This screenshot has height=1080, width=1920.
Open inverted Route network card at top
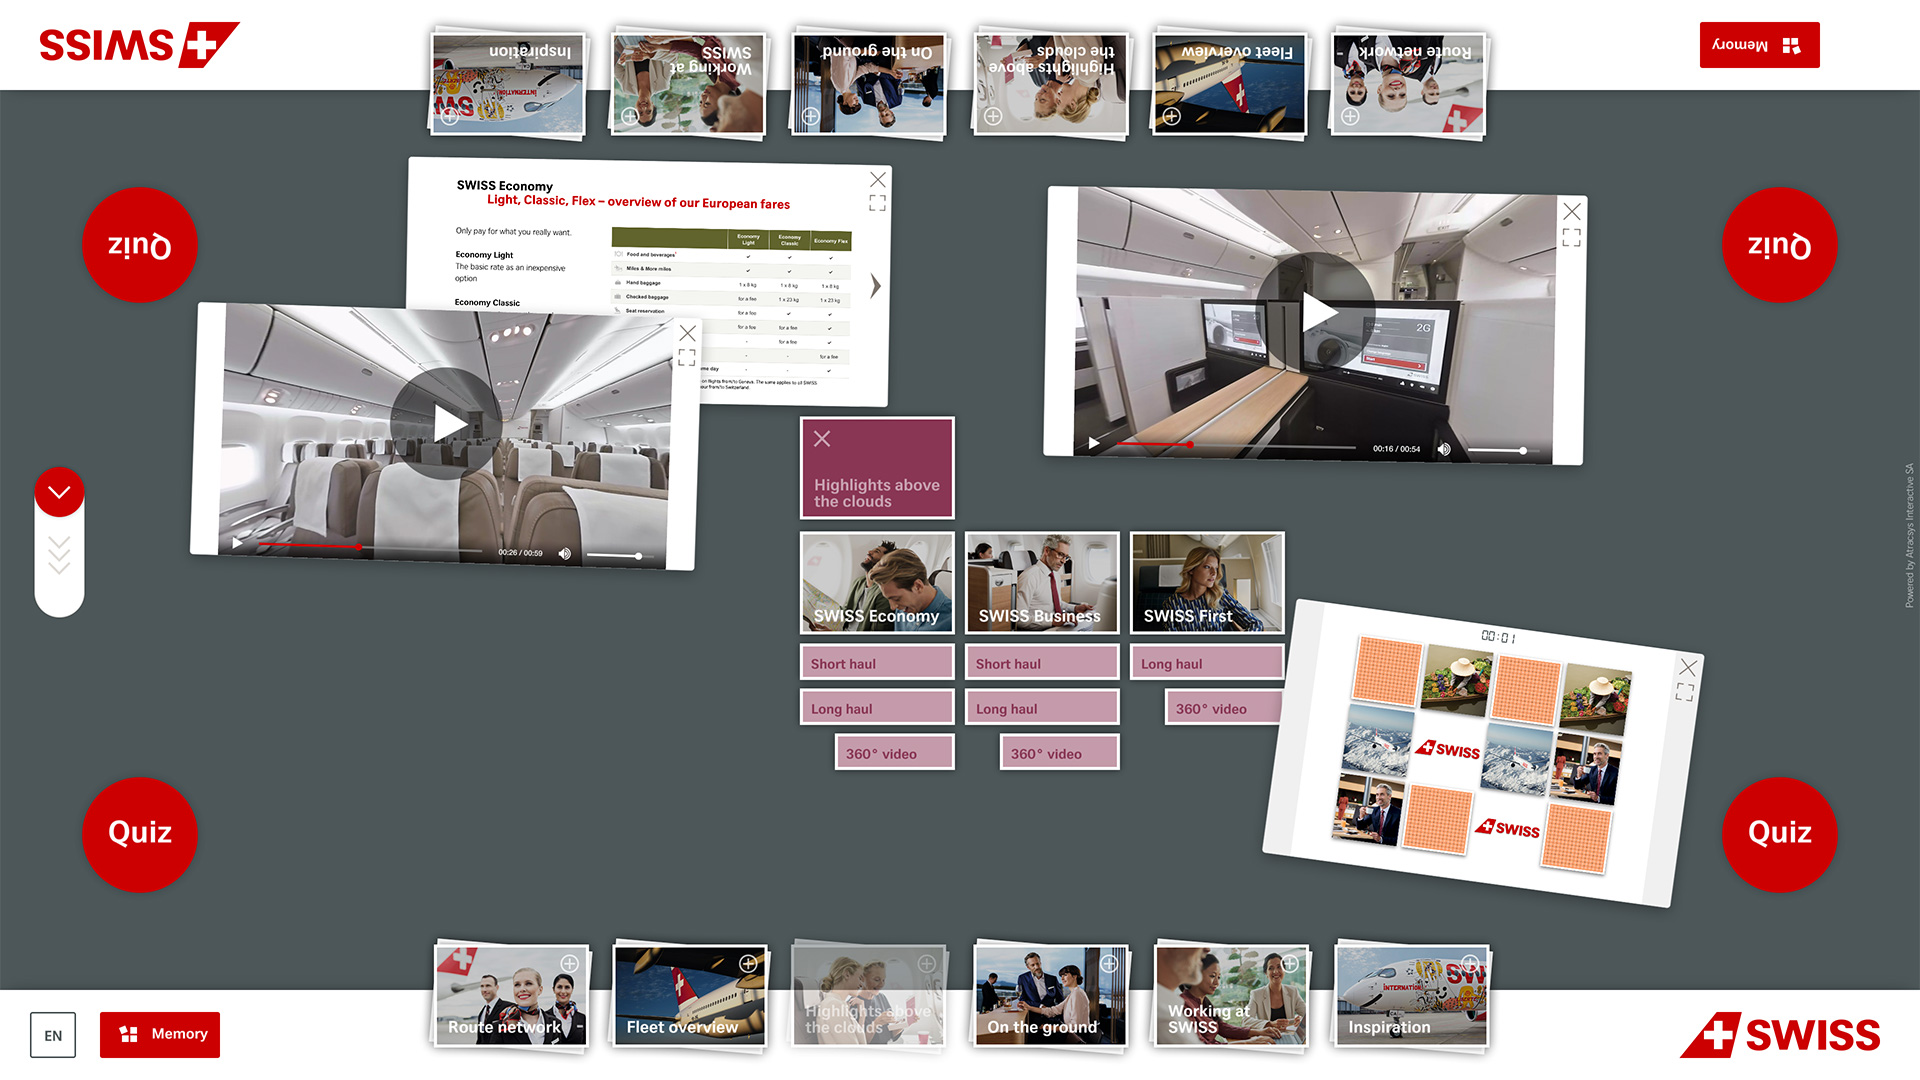click(1409, 84)
